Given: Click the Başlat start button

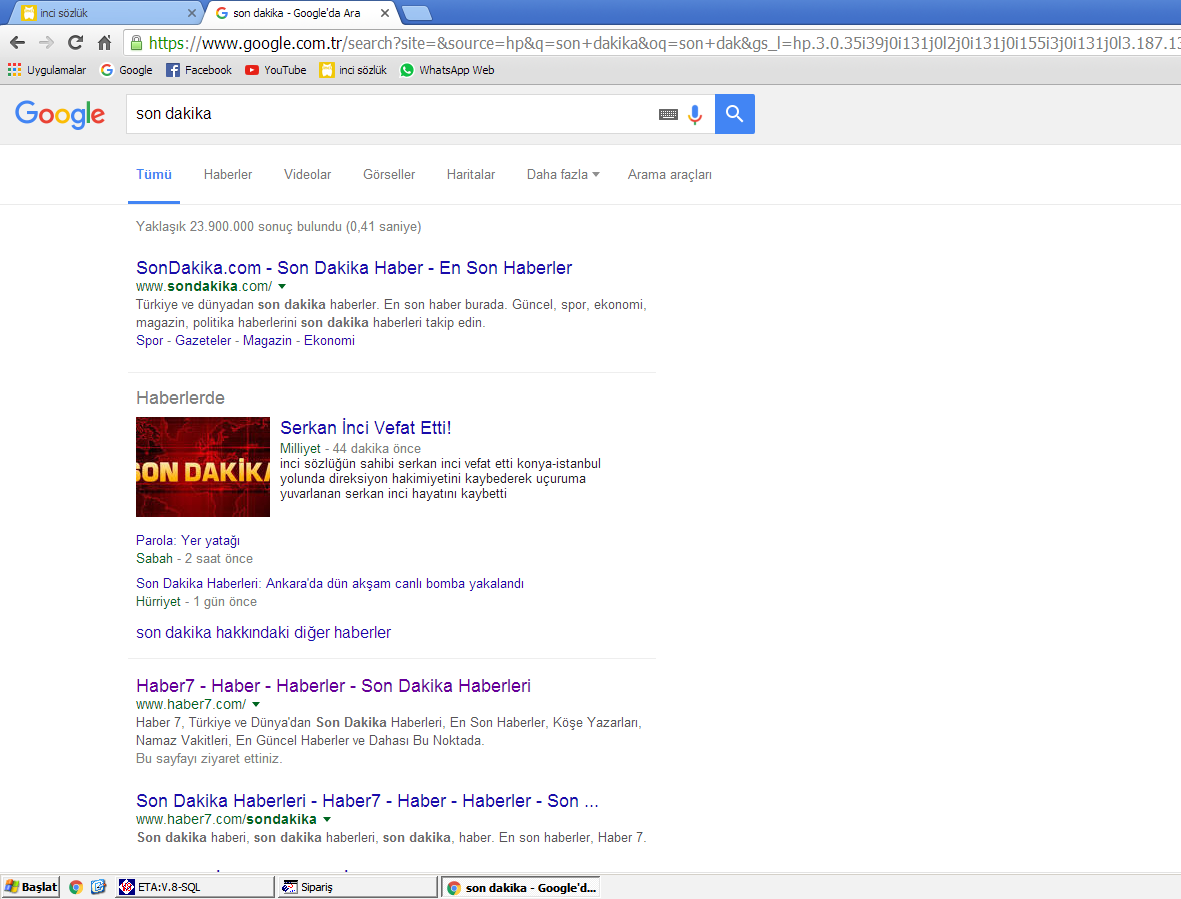Looking at the screenshot, I should [30, 887].
